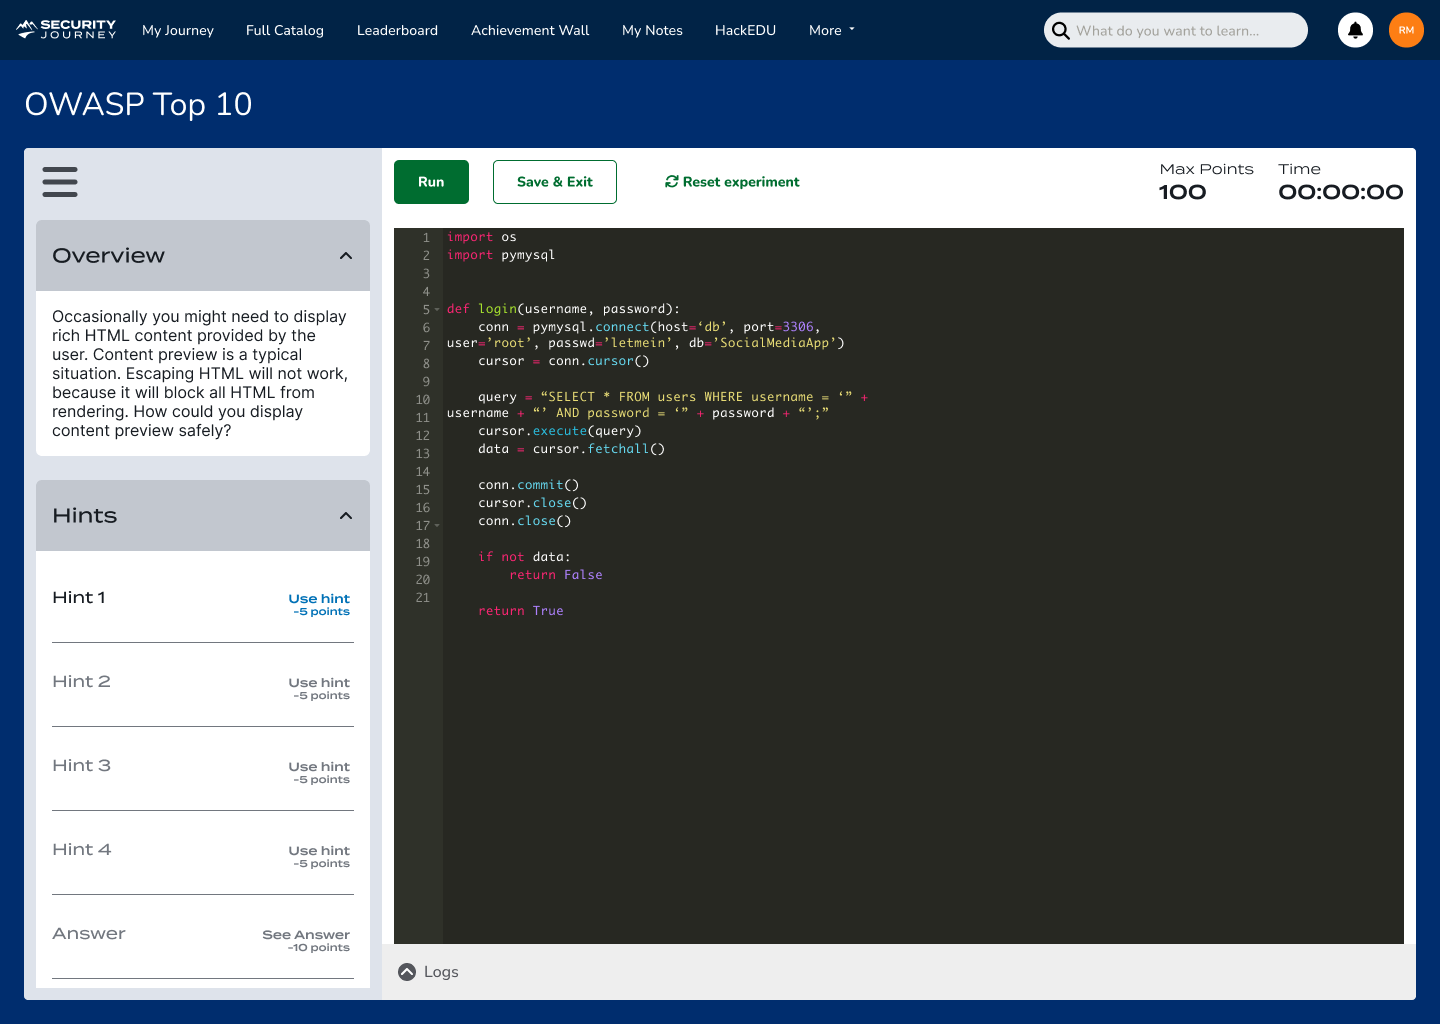Open the RM profile avatar menu
The height and width of the screenshot is (1024, 1440).
point(1406,30)
